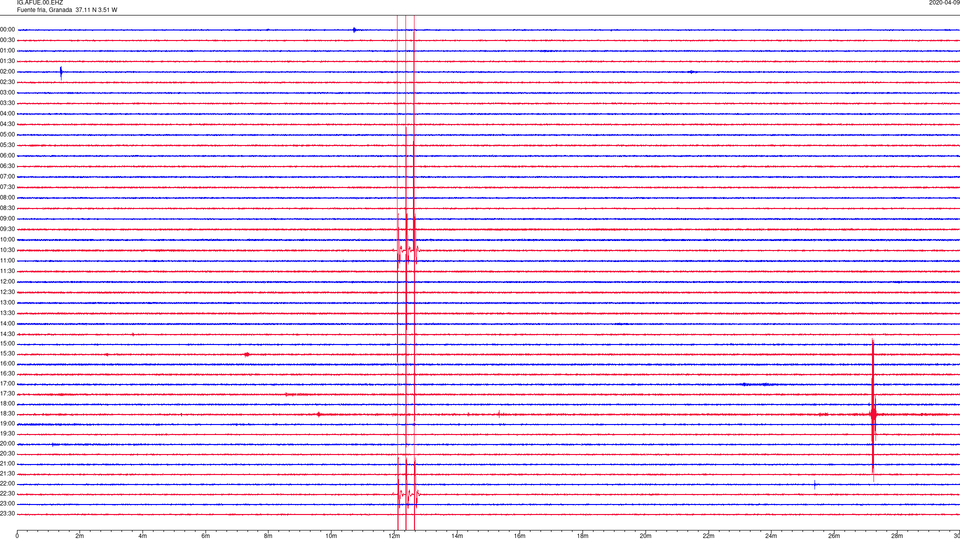Click the 8m tick on minute axis

(268, 536)
